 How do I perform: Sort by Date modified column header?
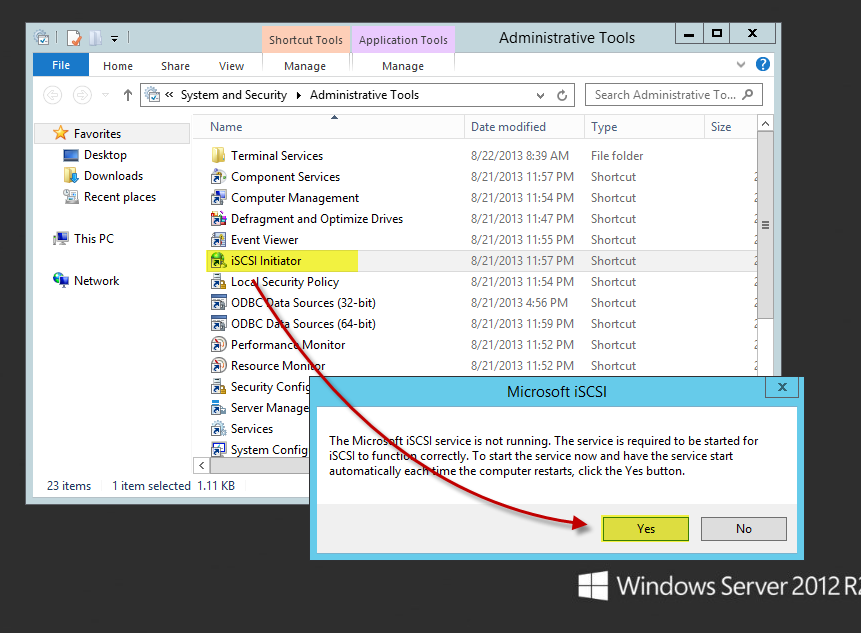pyautogui.click(x=524, y=127)
